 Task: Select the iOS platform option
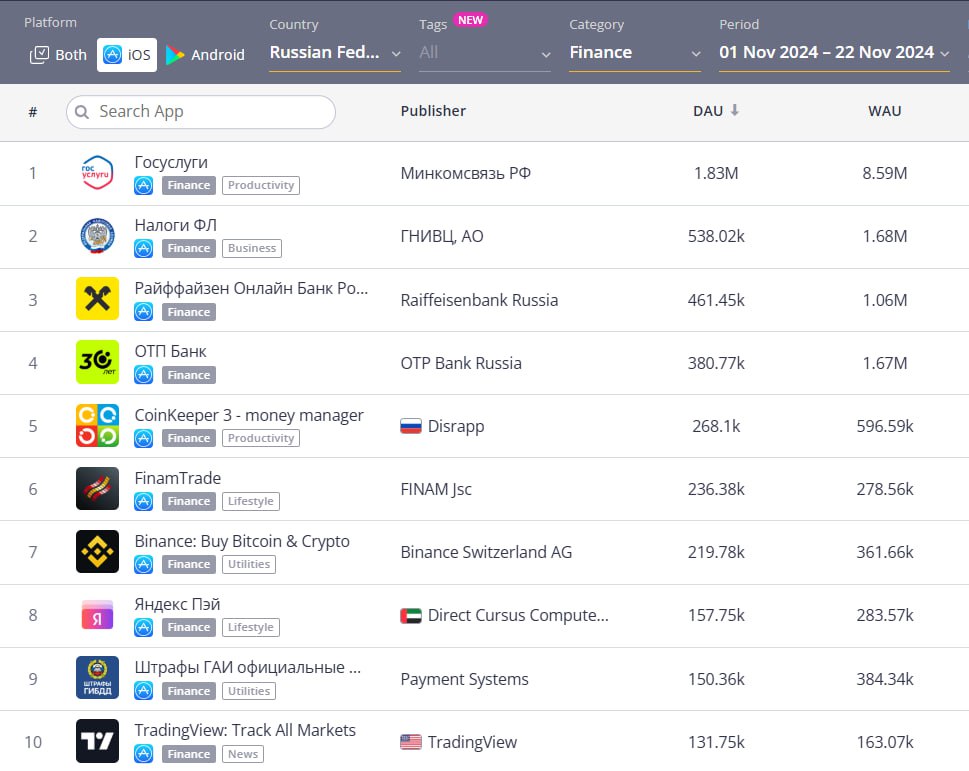point(127,55)
